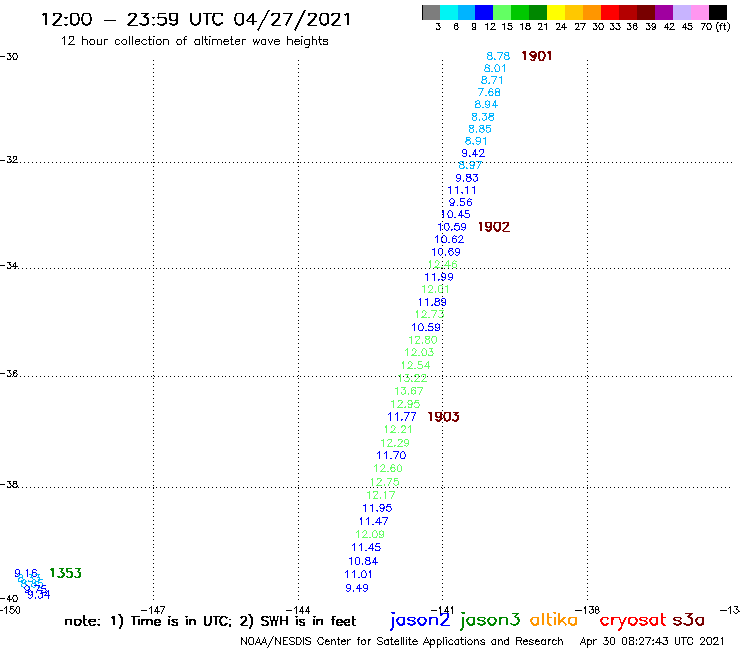Select the value '10.69'
740x650 pixels.
pyautogui.click(x=446, y=252)
